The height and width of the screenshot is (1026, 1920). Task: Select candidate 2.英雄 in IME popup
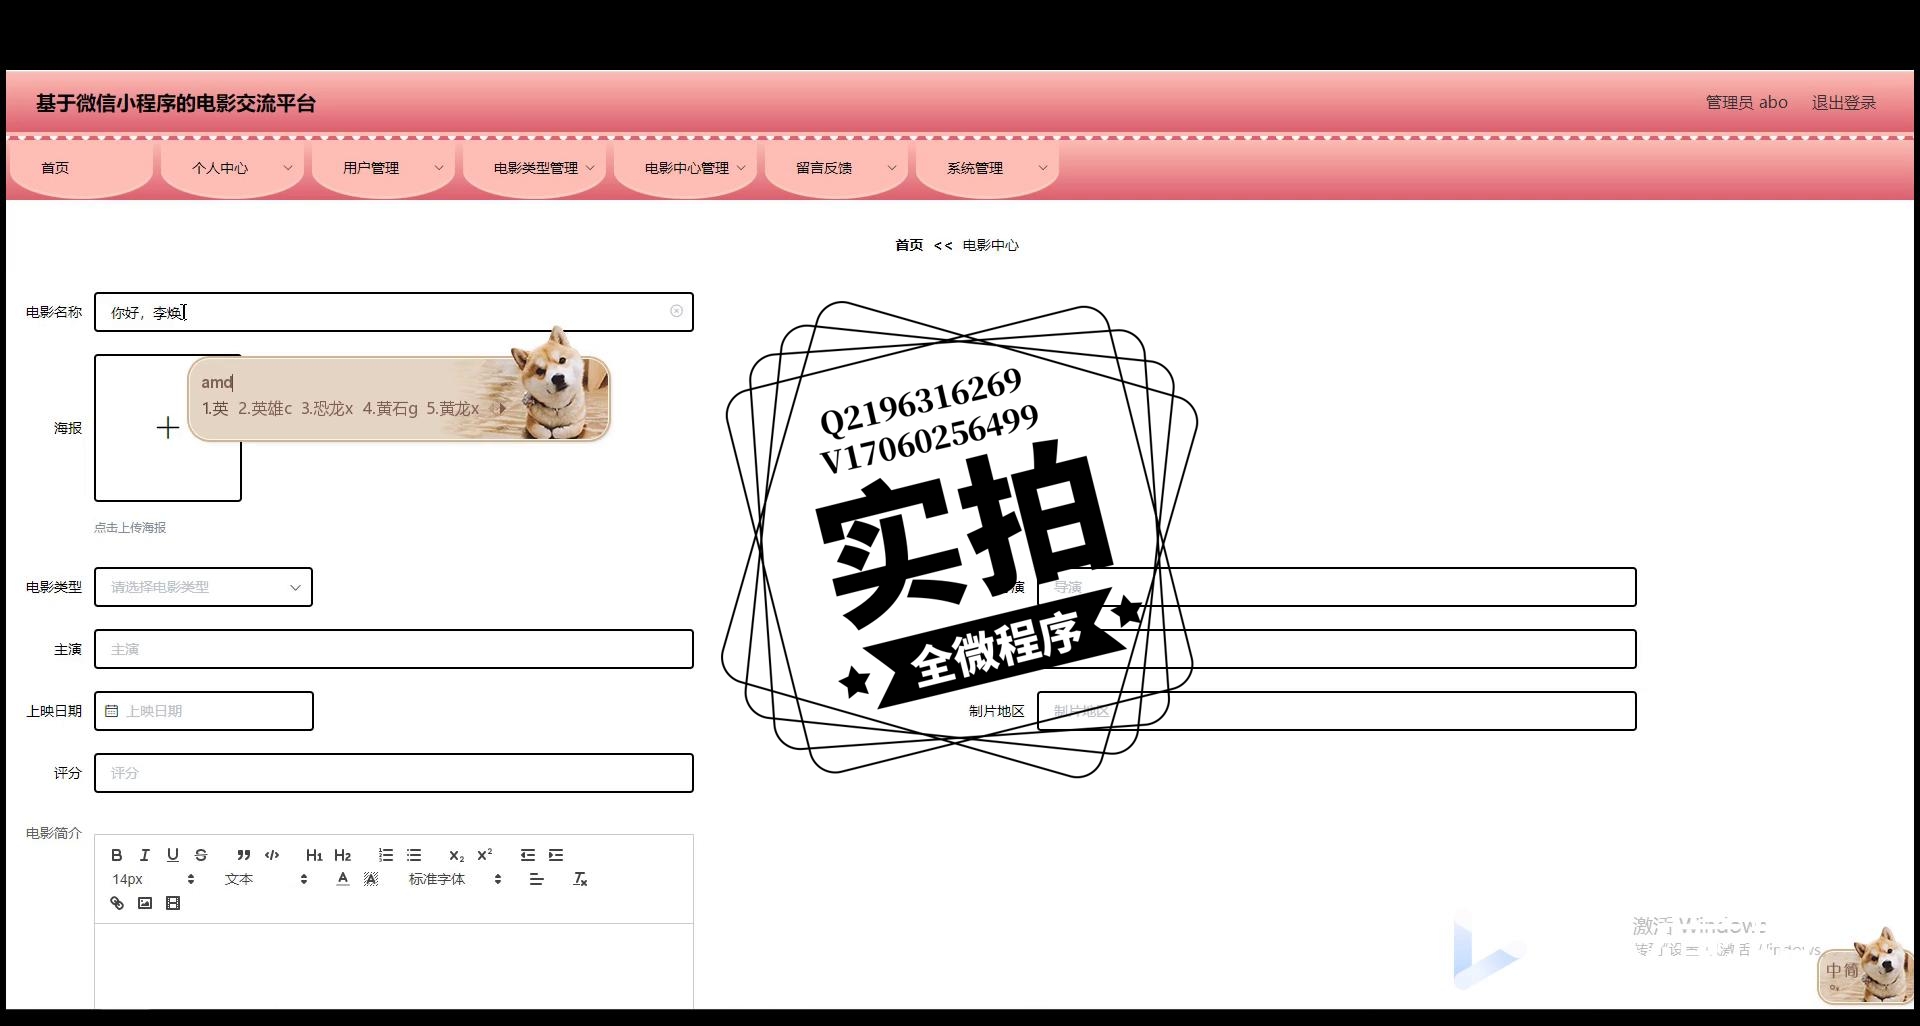[264, 408]
